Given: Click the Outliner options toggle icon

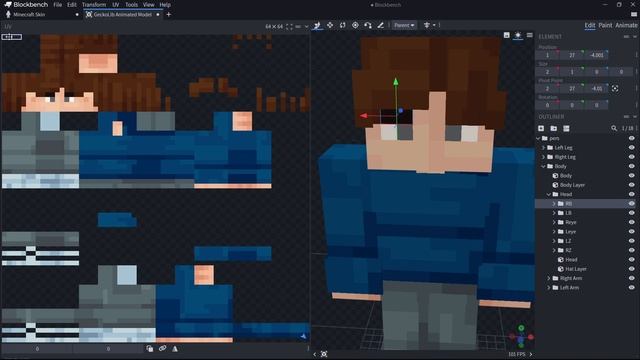Looking at the screenshot, I should tap(566, 128).
